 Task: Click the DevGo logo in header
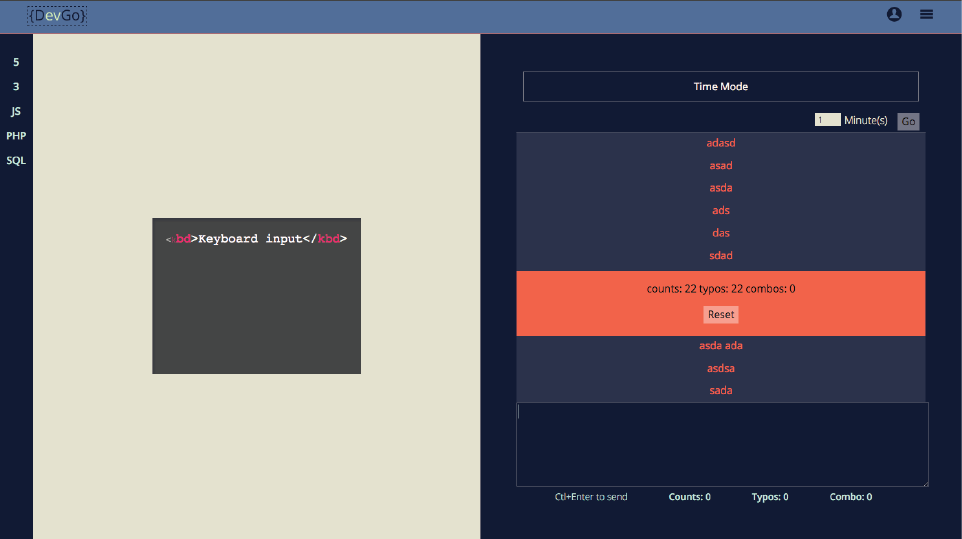(x=57, y=15)
